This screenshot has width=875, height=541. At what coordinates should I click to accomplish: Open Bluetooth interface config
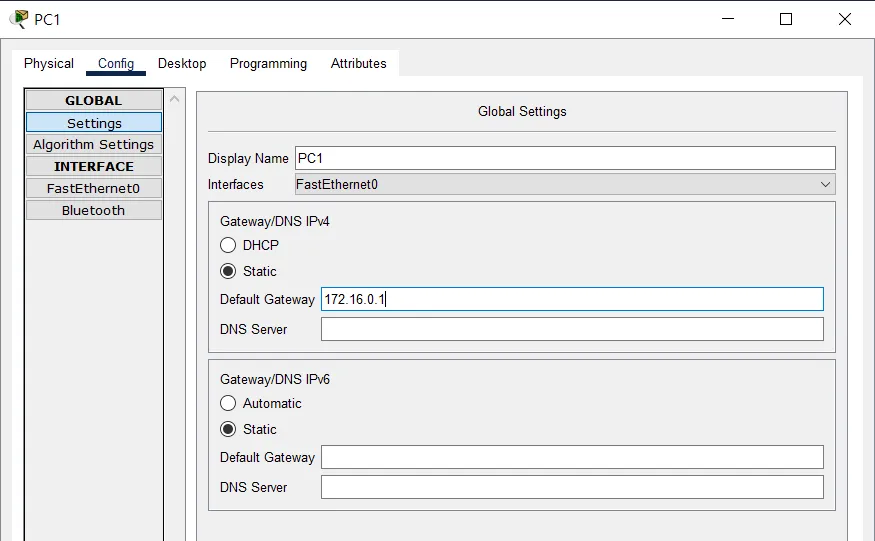pos(94,210)
